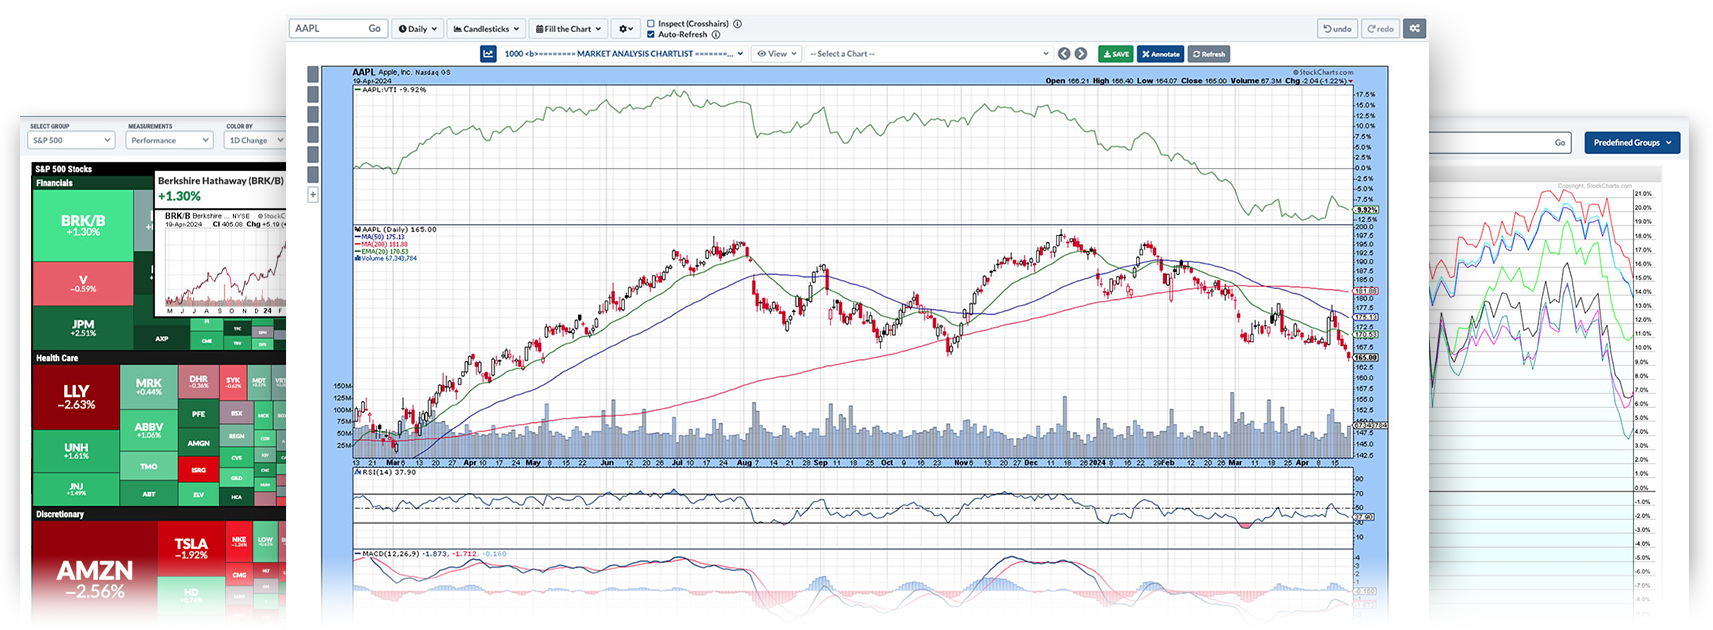Click Go button in right background window

[x=1559, y=143]
